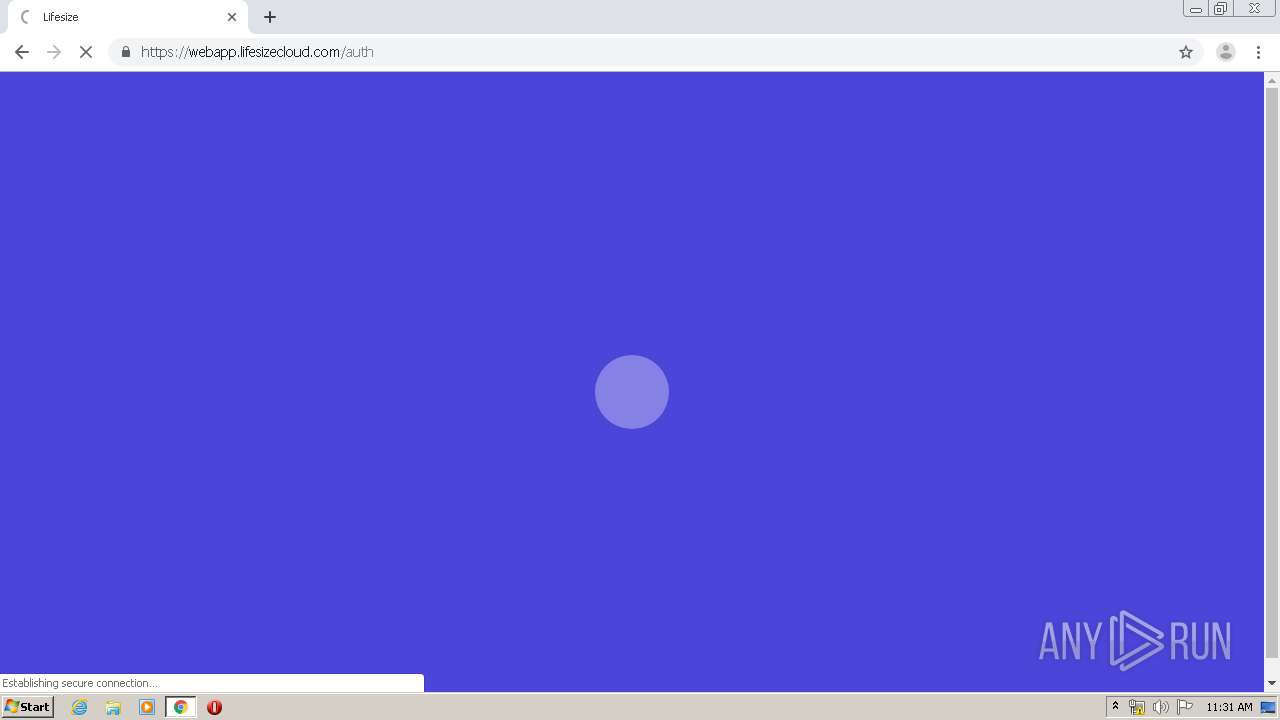Image resolution: width=1280 pixels, height=720 pixels.
Task: Open Chrome's three-dot menu
Action: point(1258,52)
